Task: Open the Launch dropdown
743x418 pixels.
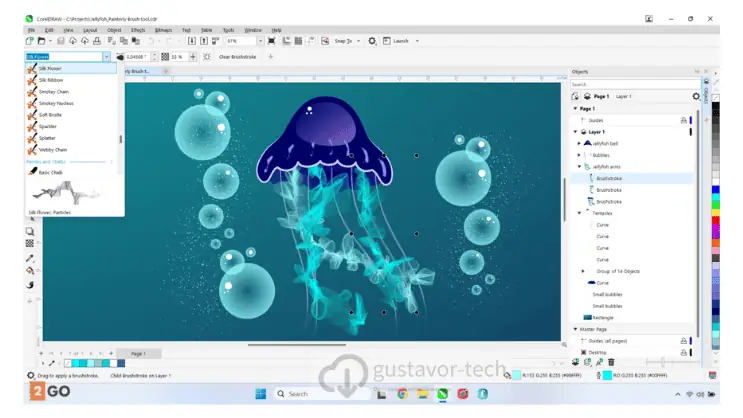Action: [417, 41]
